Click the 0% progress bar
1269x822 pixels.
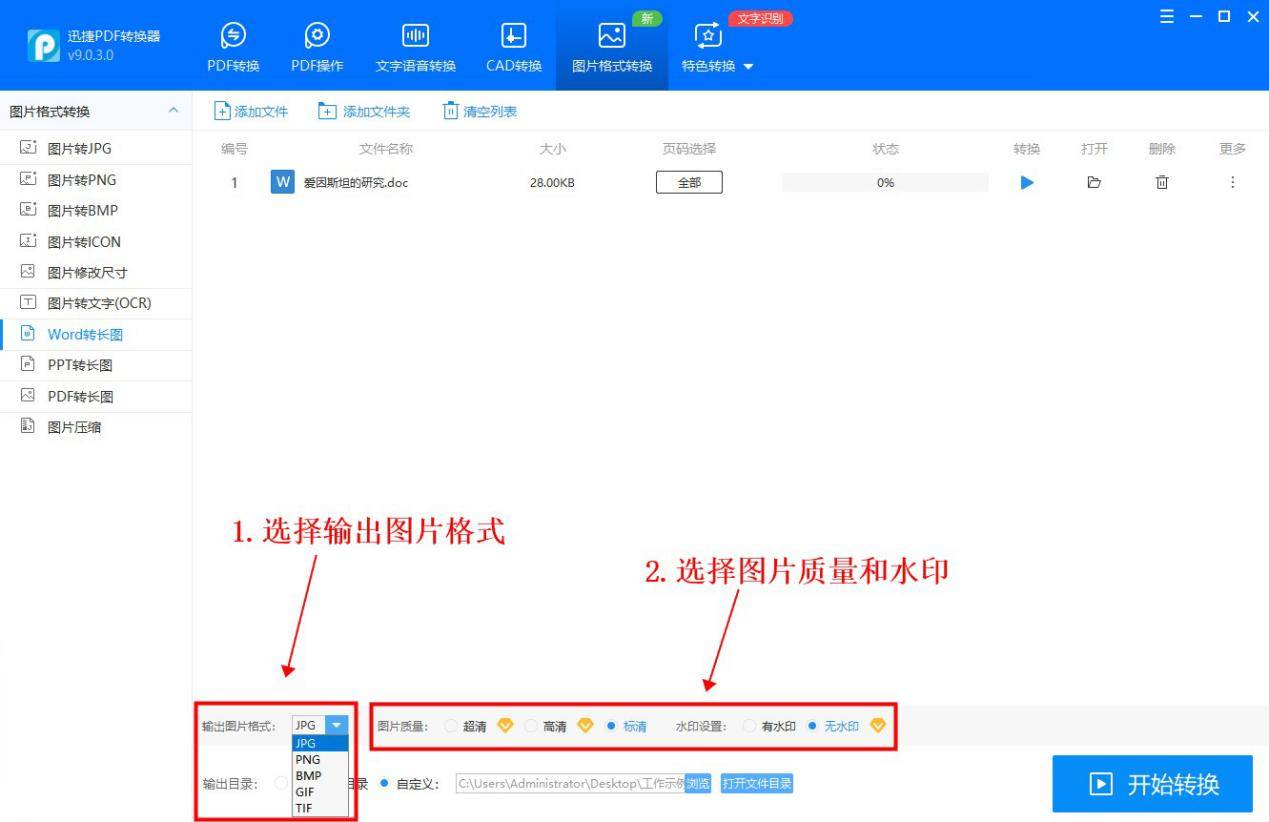tap(885, 183)
